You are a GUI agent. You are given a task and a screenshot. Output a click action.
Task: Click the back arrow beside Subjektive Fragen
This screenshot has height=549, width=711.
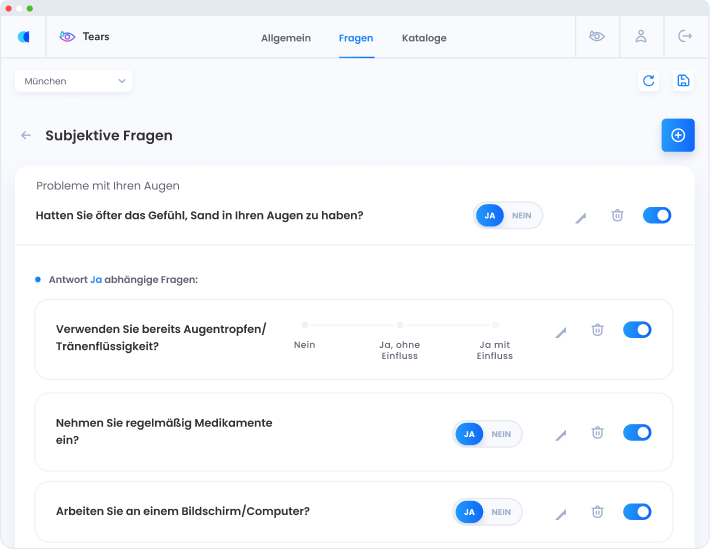[26, 135]
